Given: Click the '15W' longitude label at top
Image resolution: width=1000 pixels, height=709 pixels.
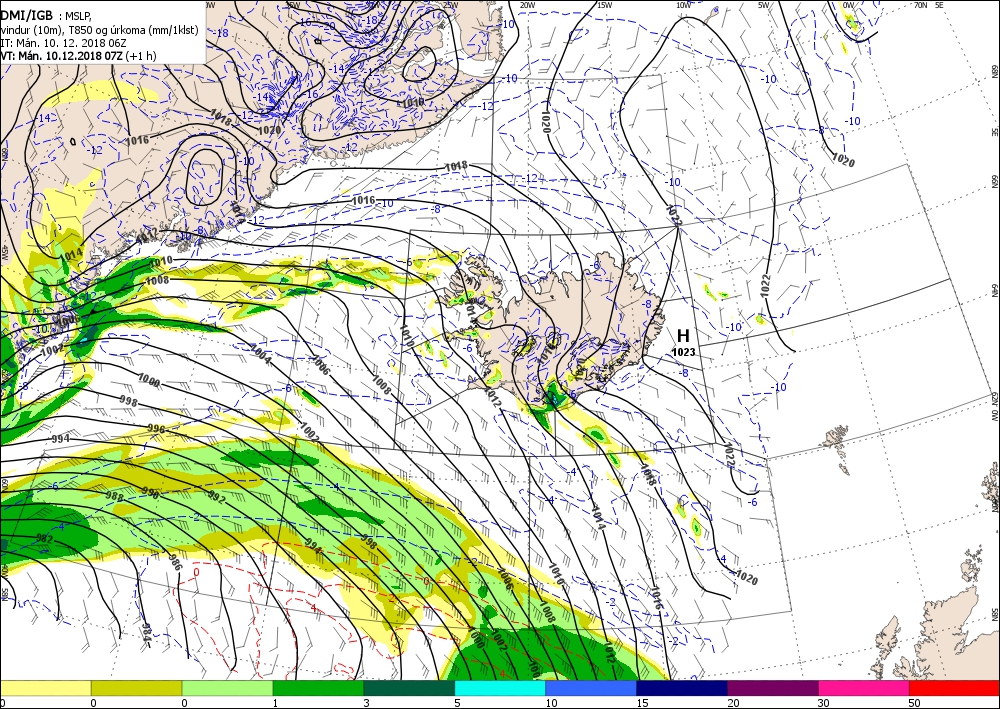Looking at the screenshot, I should (x=605, y=5).
